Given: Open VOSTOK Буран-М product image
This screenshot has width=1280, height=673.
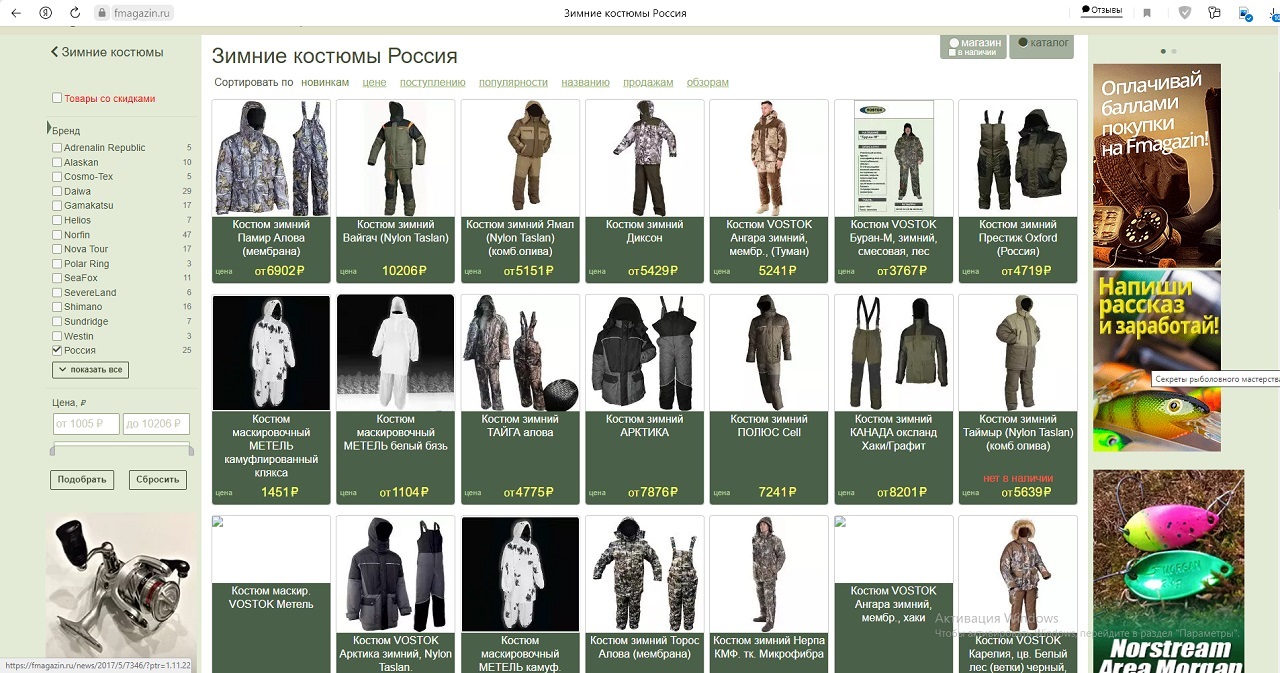Looking at the screenshot, I should pyautogui.click(x=893, y=158).
